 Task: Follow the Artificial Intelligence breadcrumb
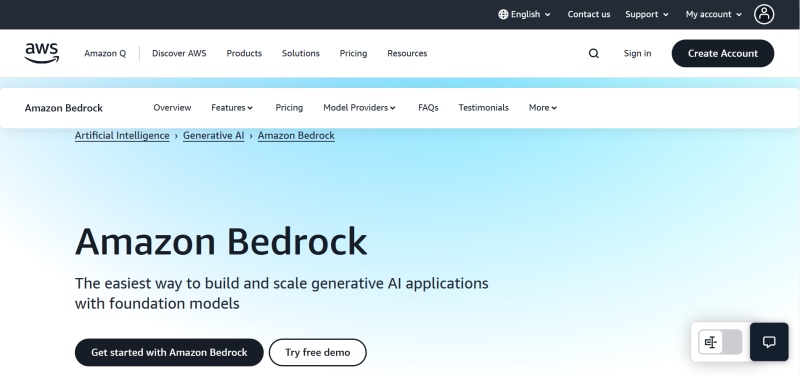[x=122, y=136]
